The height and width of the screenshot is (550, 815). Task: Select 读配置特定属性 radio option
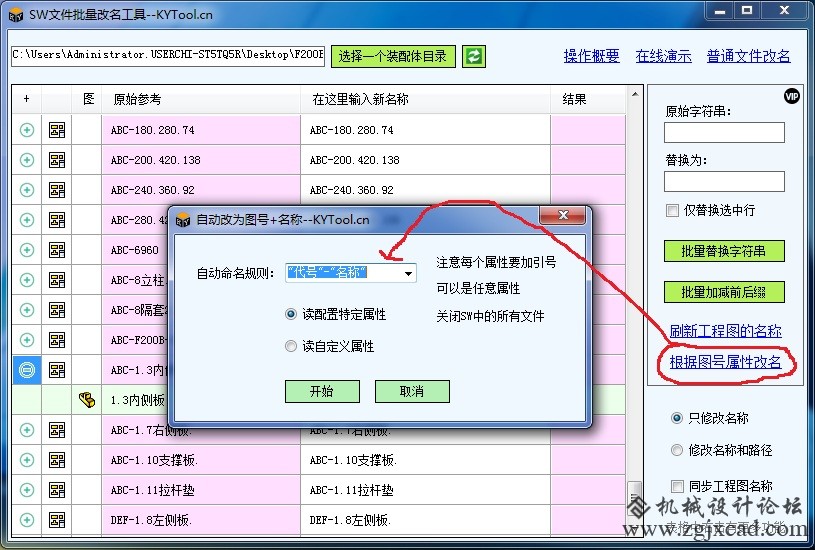(x=291, y=314)
